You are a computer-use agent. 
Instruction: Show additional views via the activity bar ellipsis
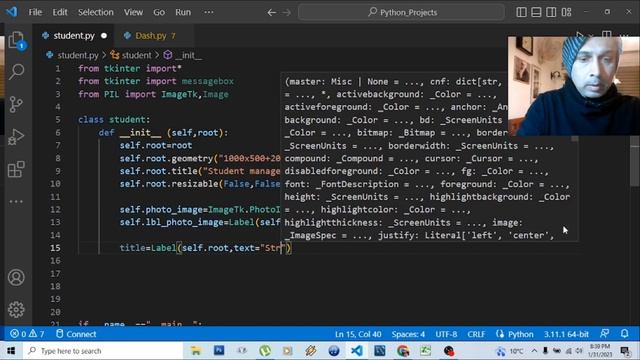point(16,201)
